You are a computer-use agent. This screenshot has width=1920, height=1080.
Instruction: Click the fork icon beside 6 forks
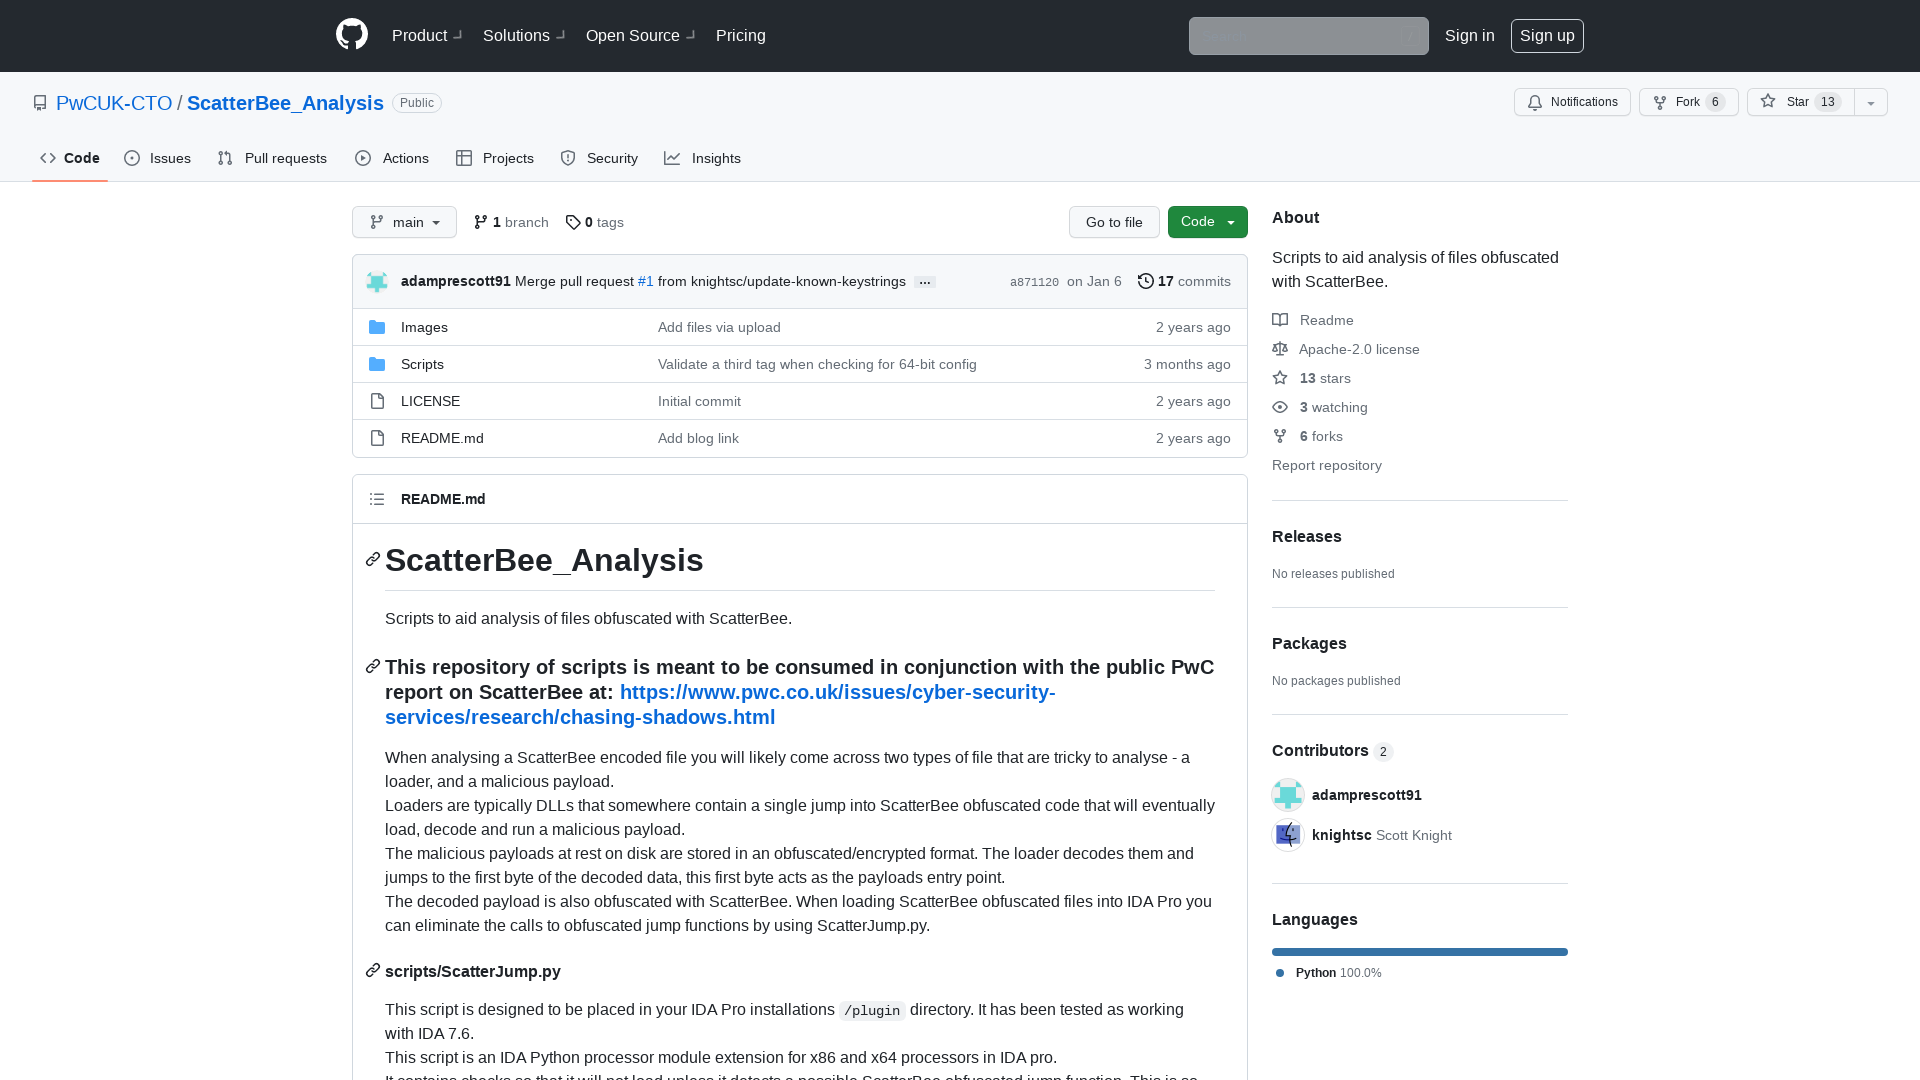point(1280,436)
